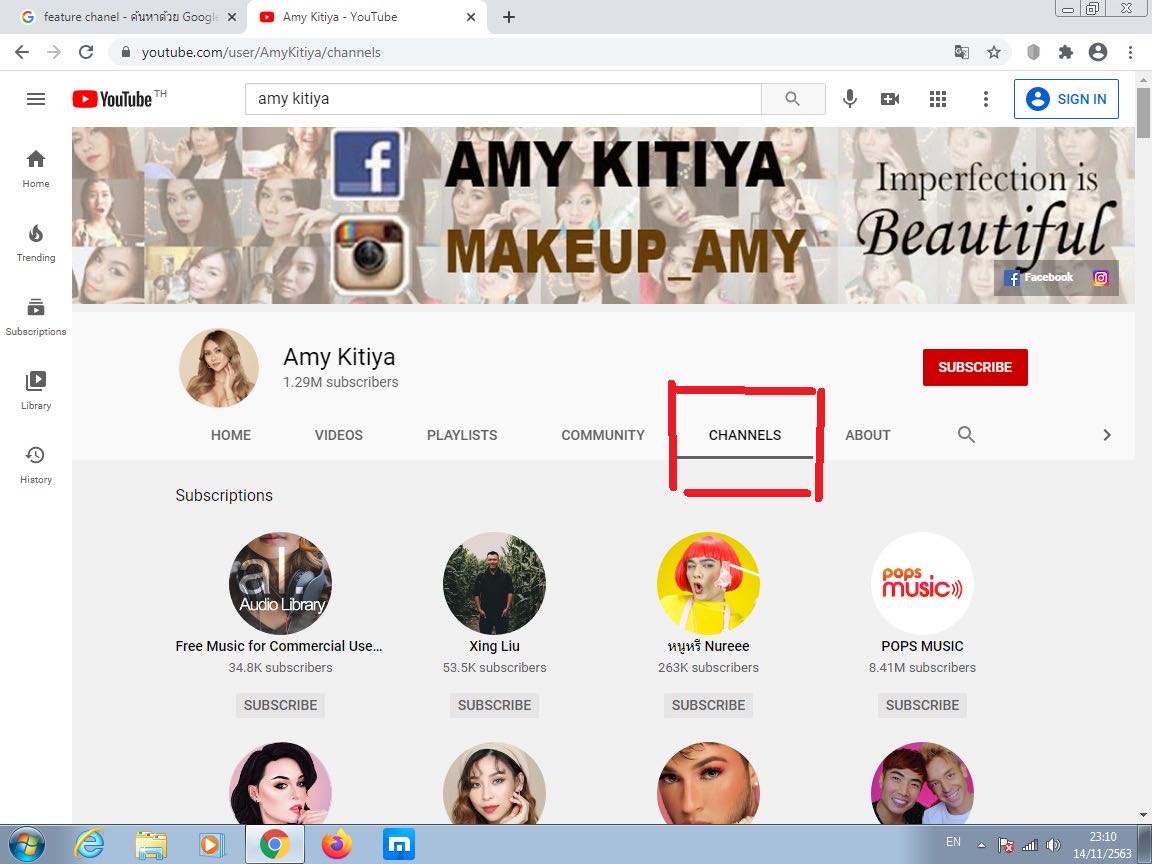The height and width of the screenshot is (864, 1152).
Task: Open the YouTube apps grid icon
Action: (938, 99)
